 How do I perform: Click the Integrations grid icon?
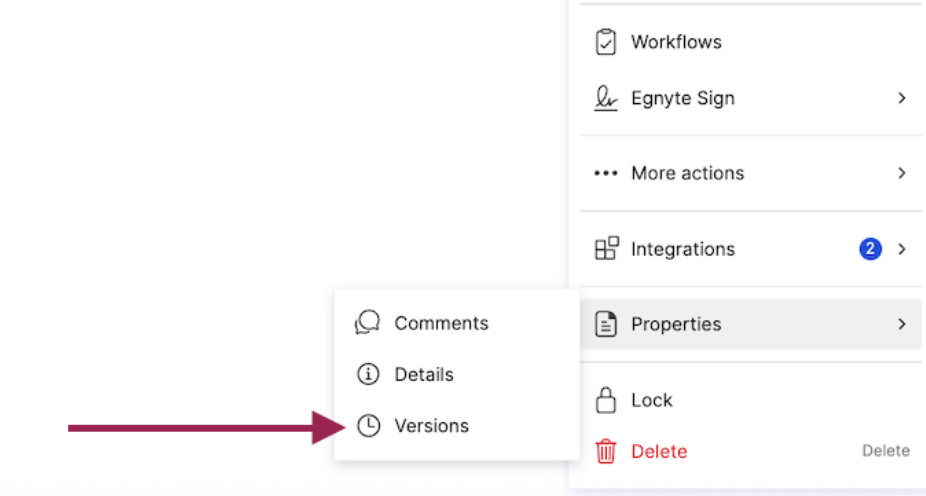(606, 249)
